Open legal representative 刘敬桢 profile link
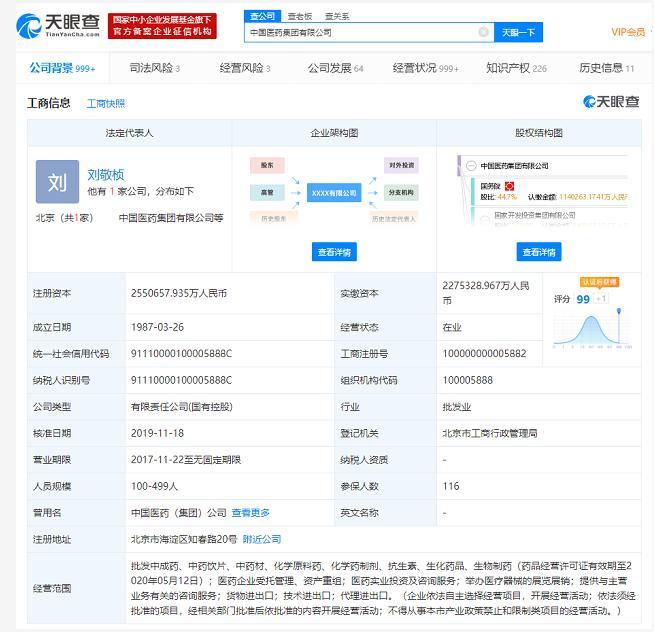Image resolution: width=654 pixels, height=632 pixels. 106,175
